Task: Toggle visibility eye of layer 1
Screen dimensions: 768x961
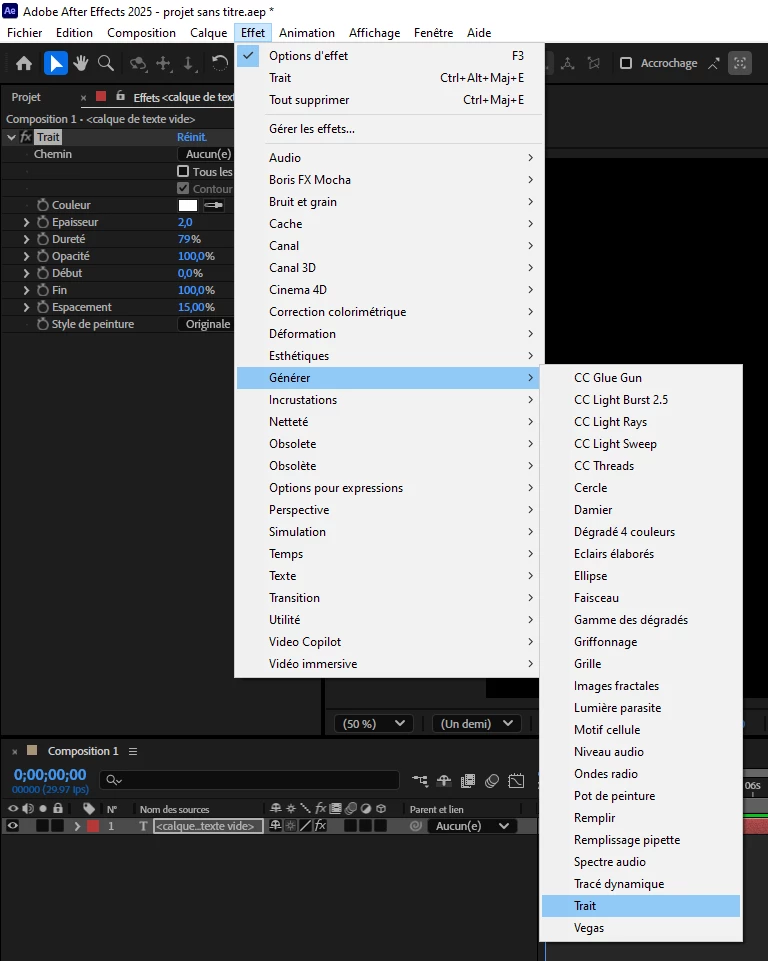Action: click(12, 826)
